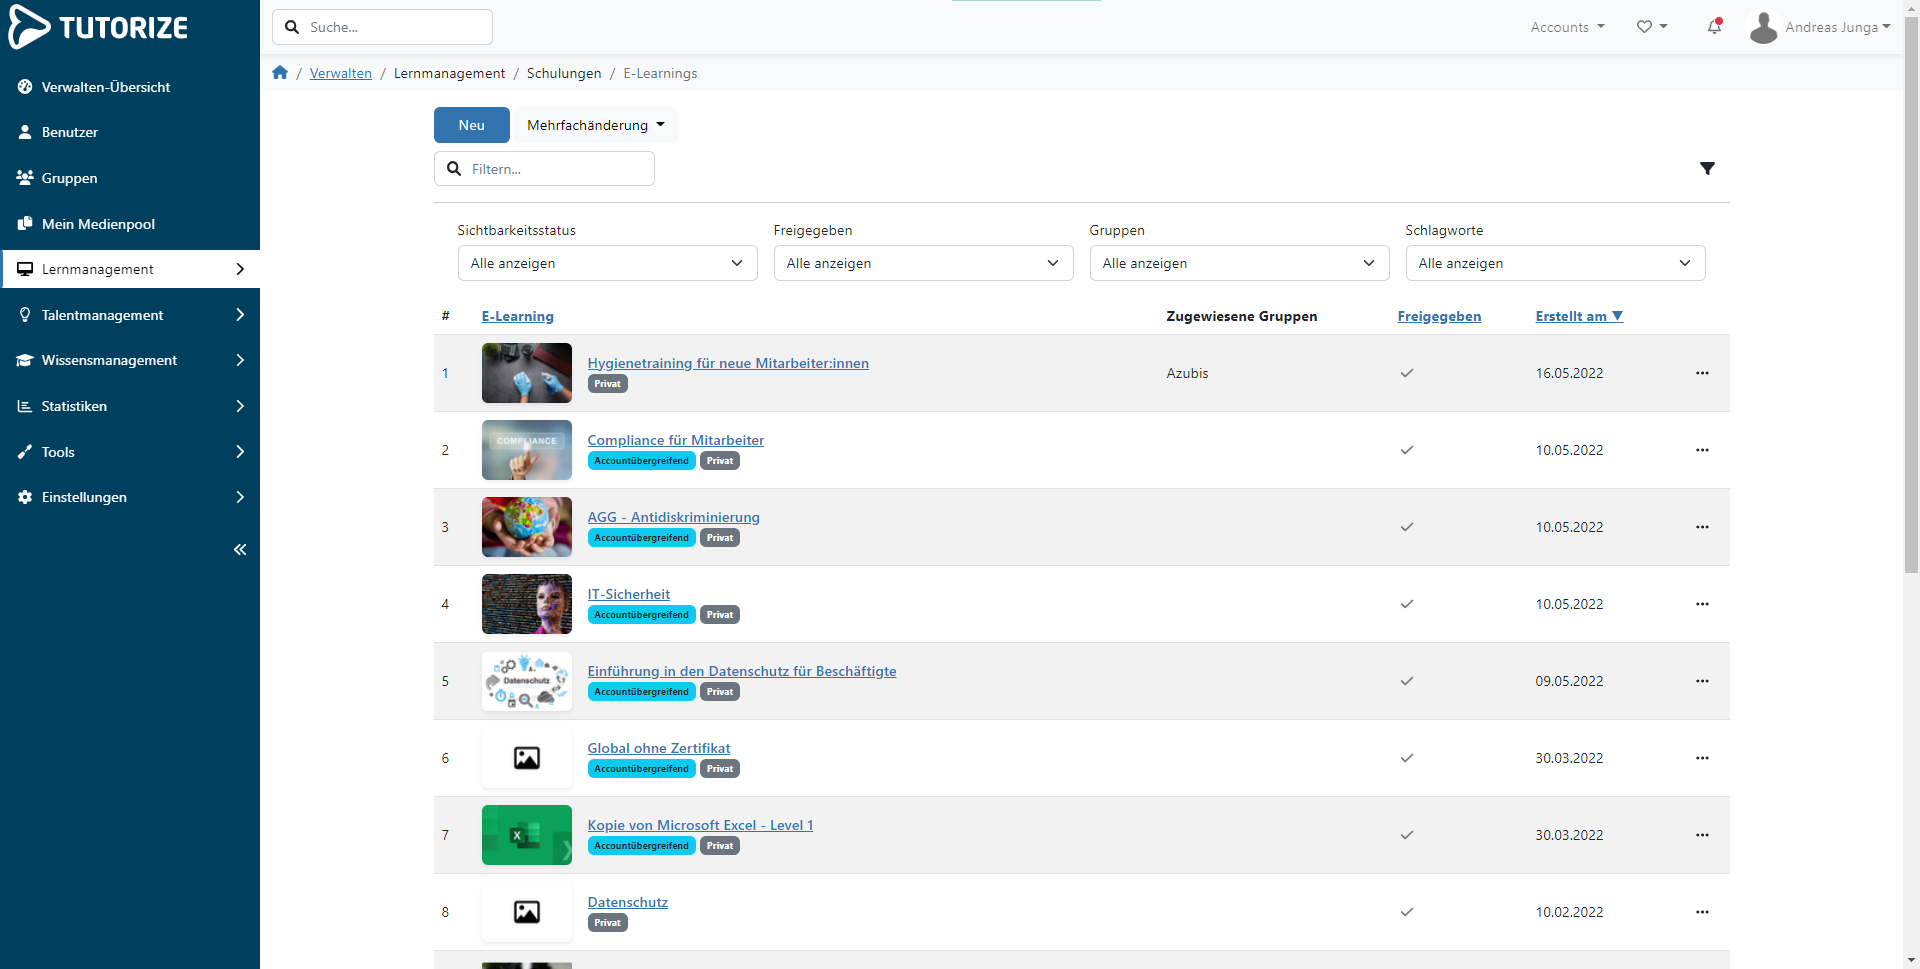1920x969 pixels.
Task: Click the filter funnel icon
Action: [1707, 169]
